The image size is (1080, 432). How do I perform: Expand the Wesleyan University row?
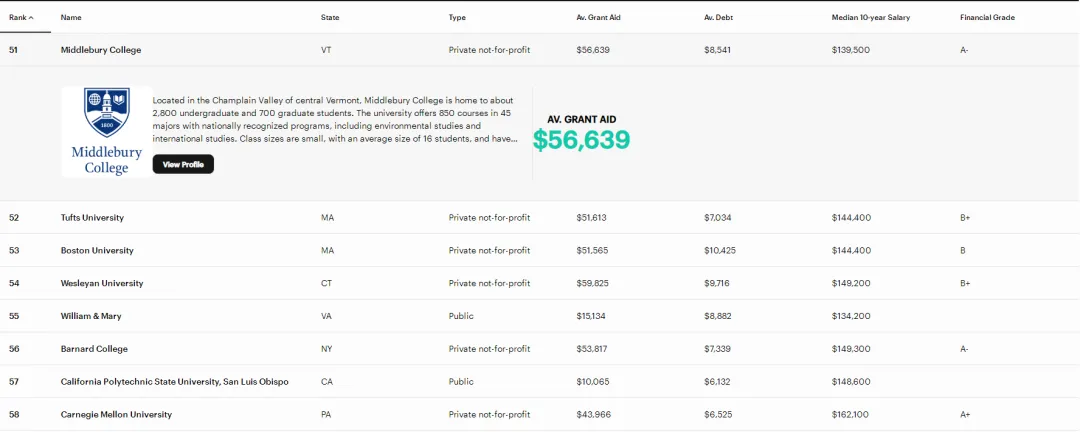click(101, 284)
